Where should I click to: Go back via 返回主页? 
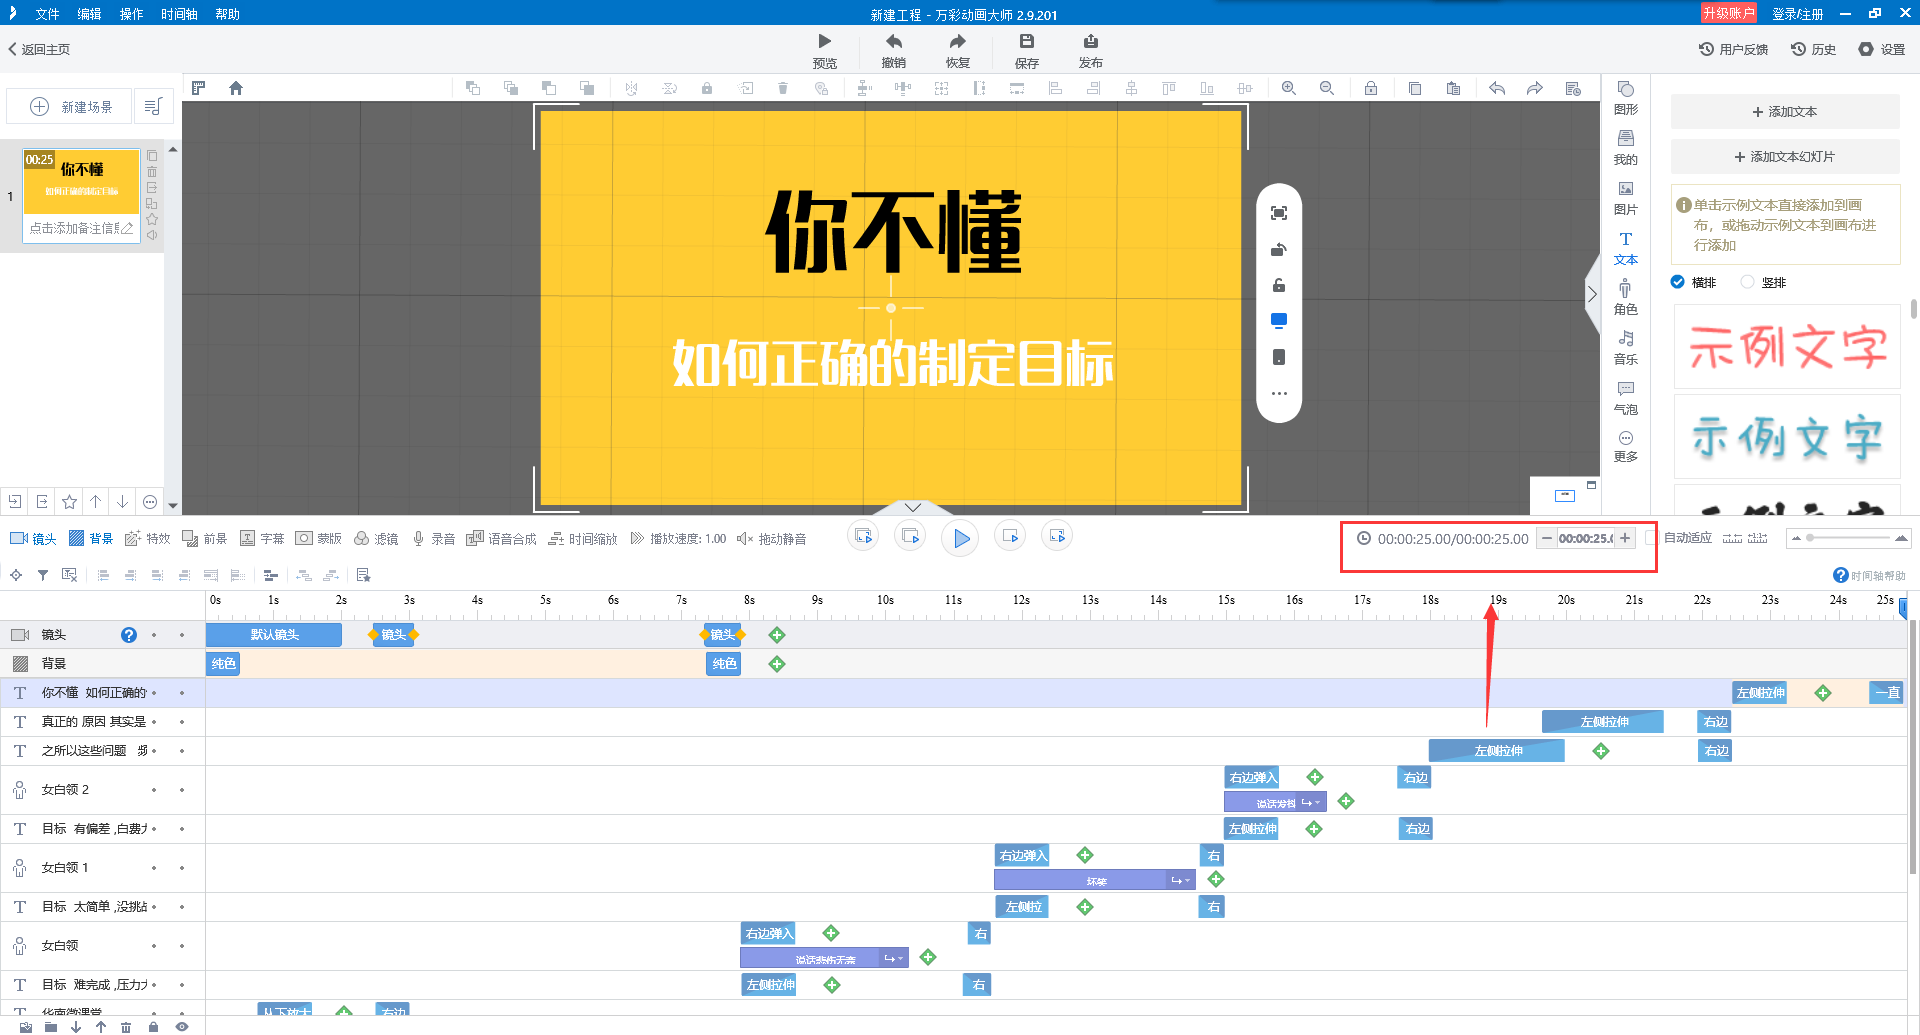click(x=39, y=49)
